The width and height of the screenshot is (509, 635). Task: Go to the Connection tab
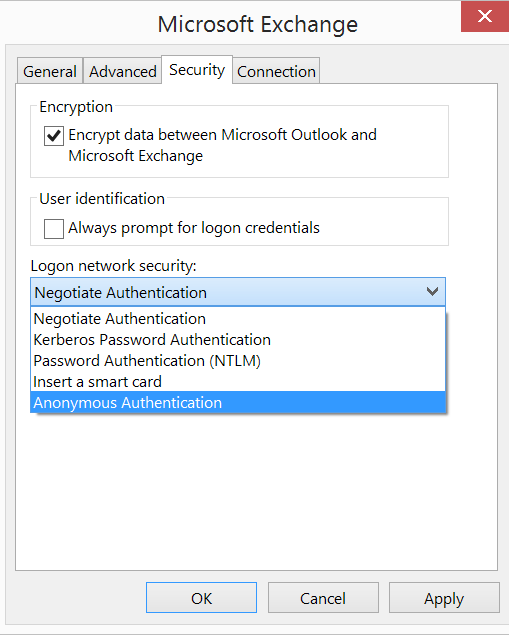pyautogui.click(x=276, y=71)
